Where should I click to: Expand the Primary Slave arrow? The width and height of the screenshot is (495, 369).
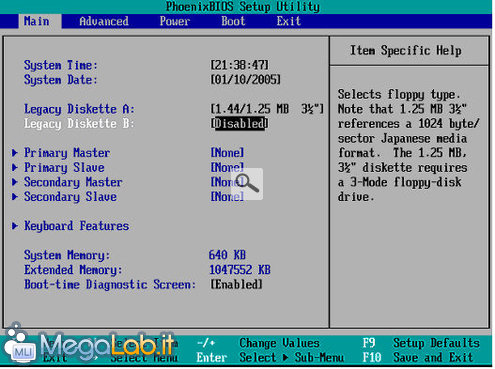tap(15, 167)
